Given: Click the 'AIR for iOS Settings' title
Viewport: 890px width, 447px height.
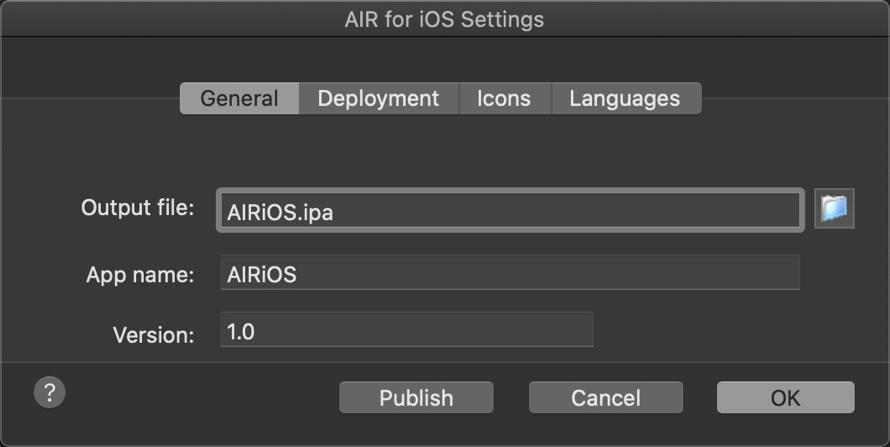Looking at the screenshot, I should tap(444, 19).
